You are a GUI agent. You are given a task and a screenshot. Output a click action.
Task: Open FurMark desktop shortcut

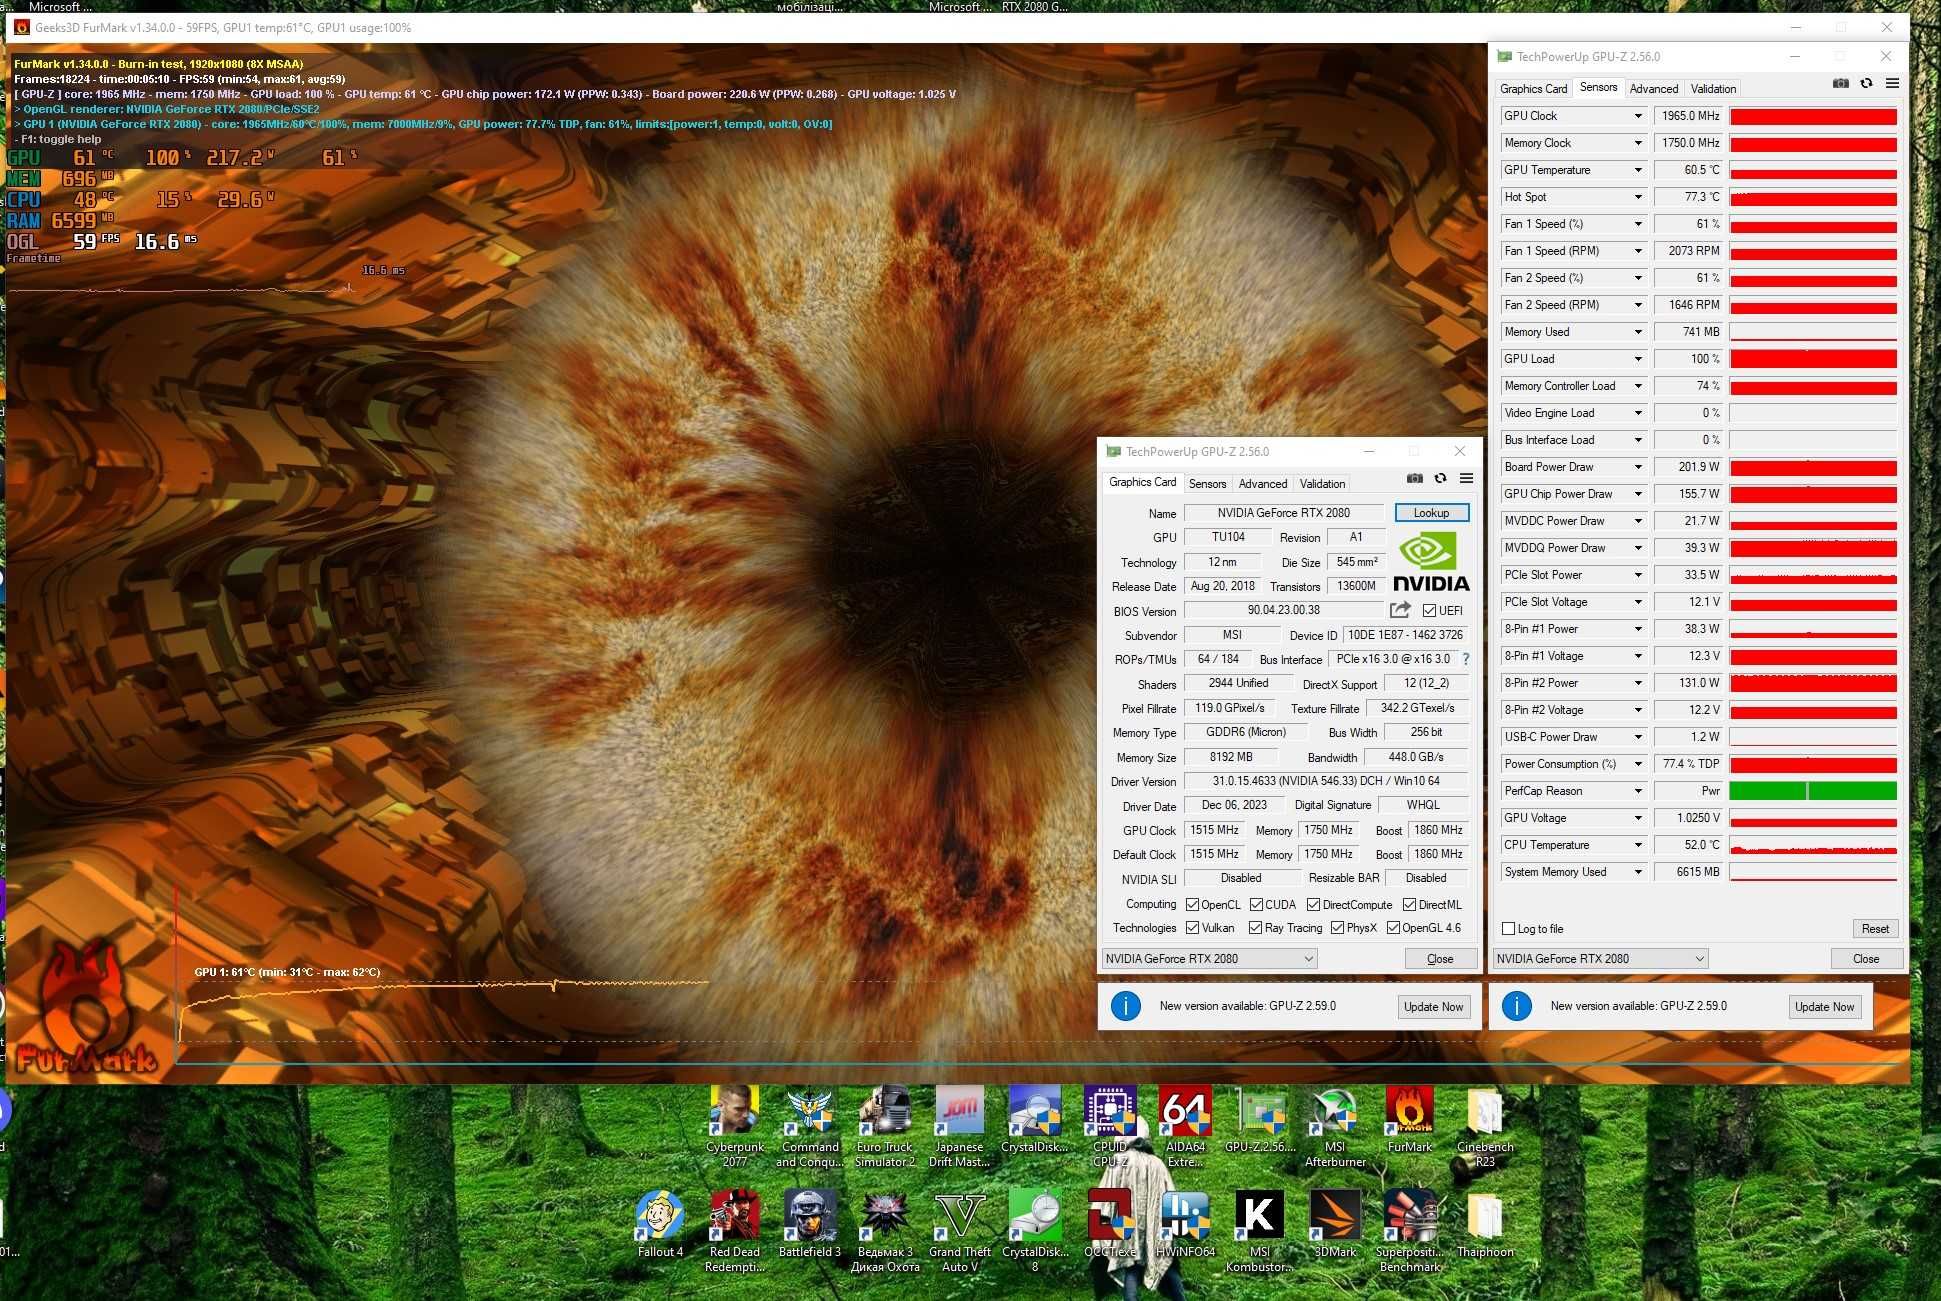1410,1120
